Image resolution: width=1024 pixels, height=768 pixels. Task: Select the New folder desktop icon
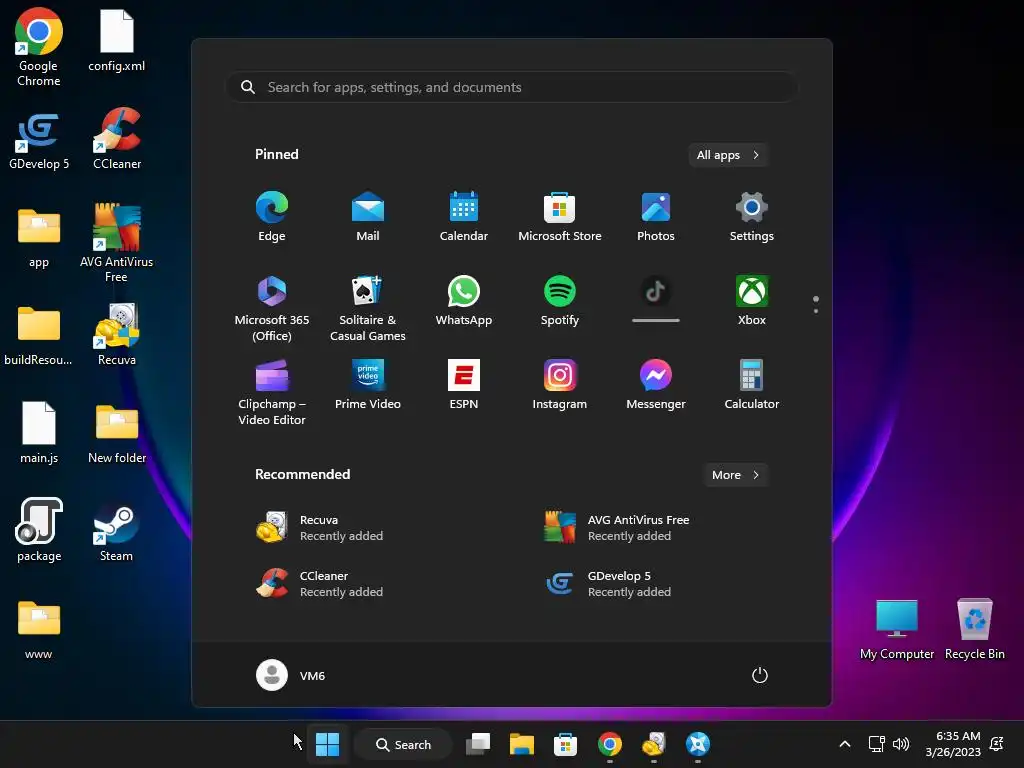click(117, 434)
